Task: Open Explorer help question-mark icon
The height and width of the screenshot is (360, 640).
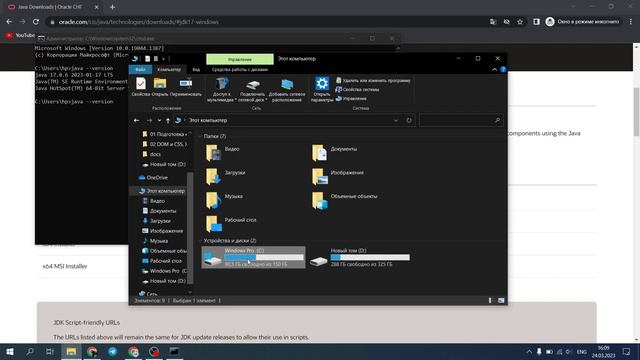Action: 503,69
